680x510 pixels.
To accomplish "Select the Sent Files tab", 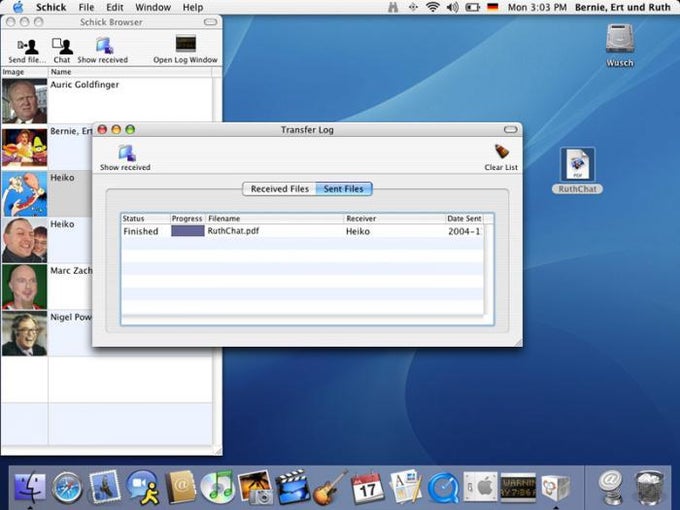I will pos(344,189).
